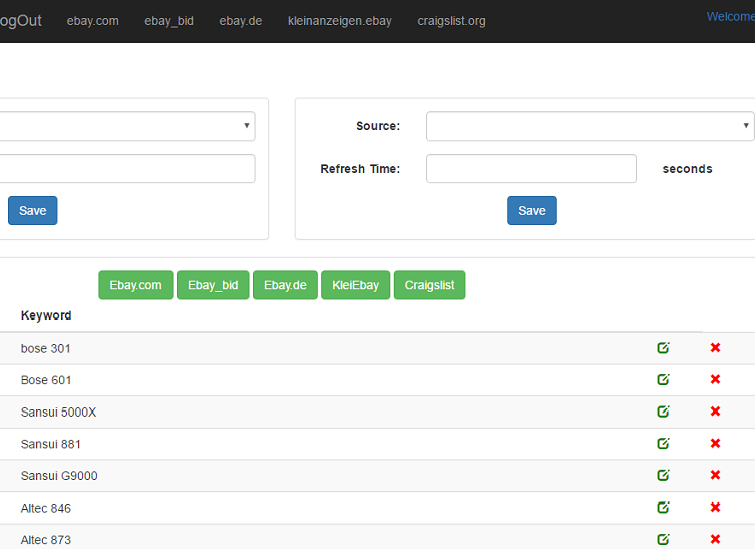The height and width of the screenshot is (549, 755).
Task: Select the 'Sansui 881' keyword text
Action: [51, 444]
